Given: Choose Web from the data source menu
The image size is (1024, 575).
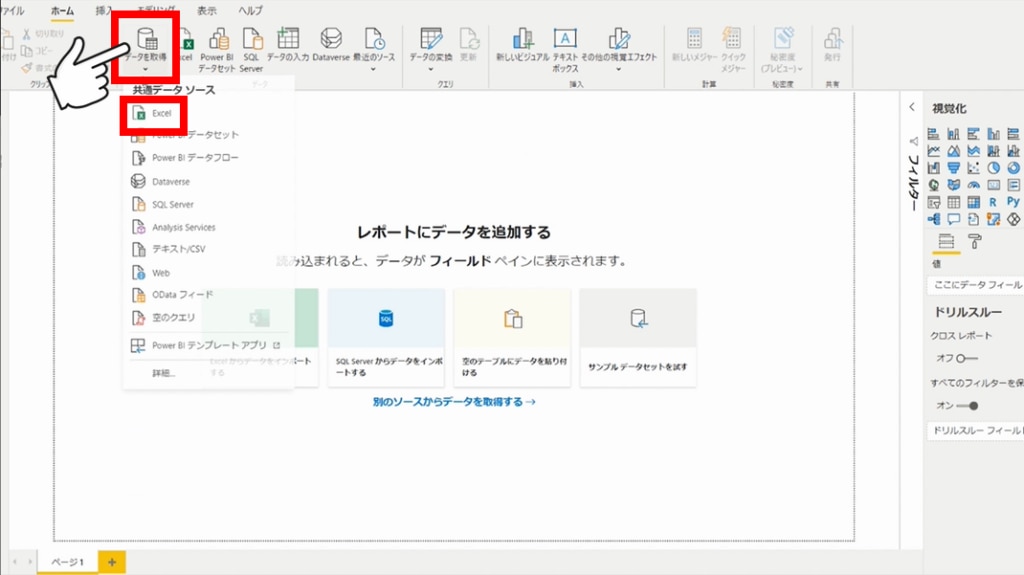Looking at the screenshot, I should click(x=208, y=272).
